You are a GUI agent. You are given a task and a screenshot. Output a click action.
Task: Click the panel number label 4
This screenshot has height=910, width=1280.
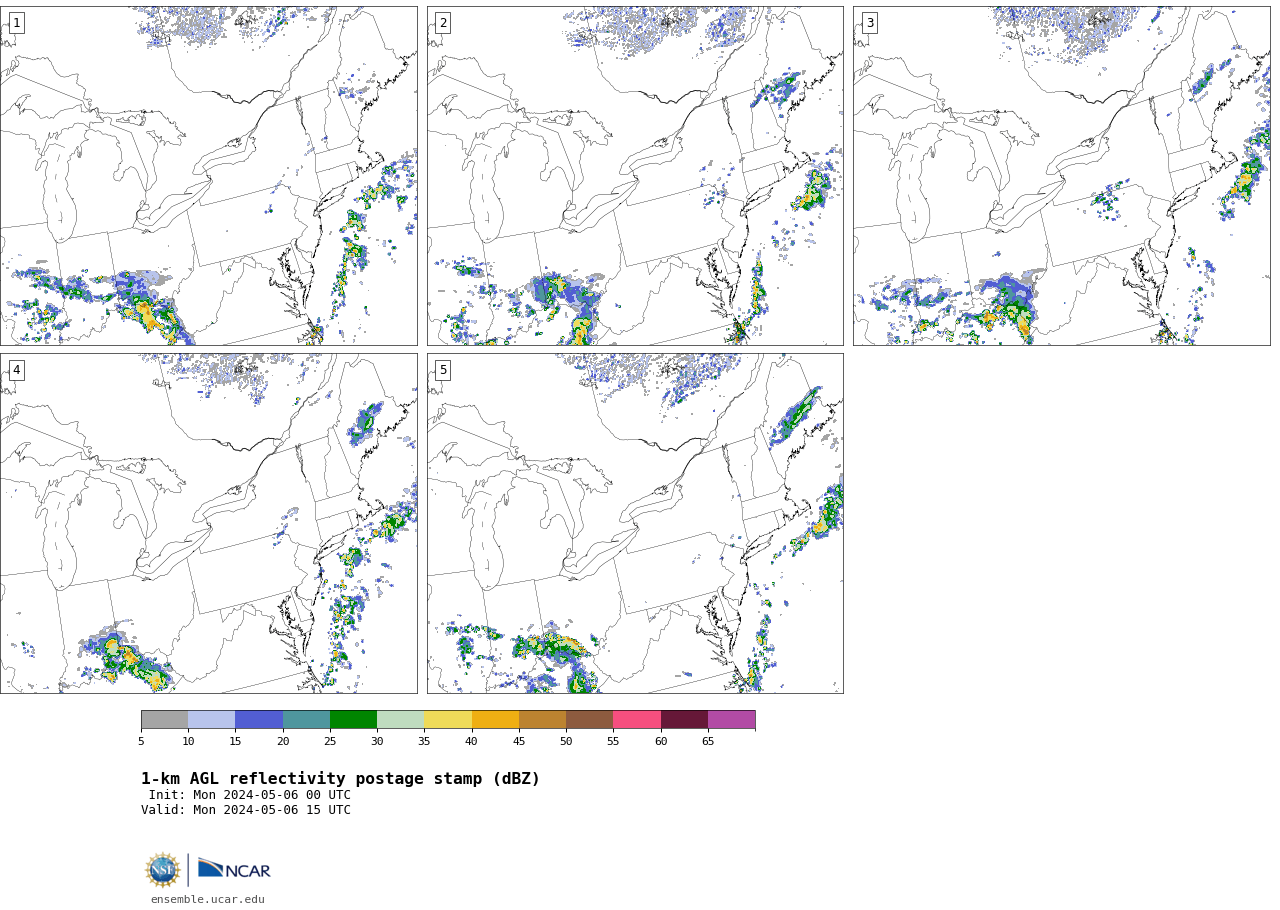(x=16, y=370)
